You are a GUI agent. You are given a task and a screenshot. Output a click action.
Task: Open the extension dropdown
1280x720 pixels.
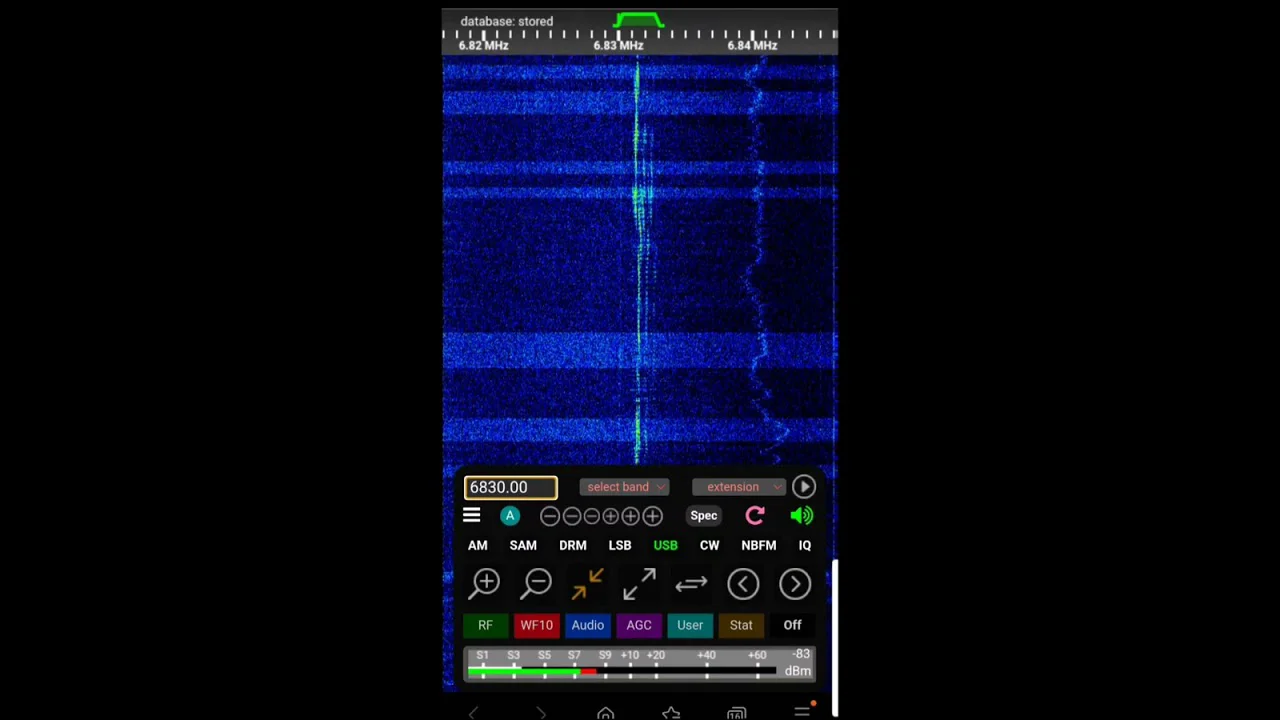[x=738, y=487]
